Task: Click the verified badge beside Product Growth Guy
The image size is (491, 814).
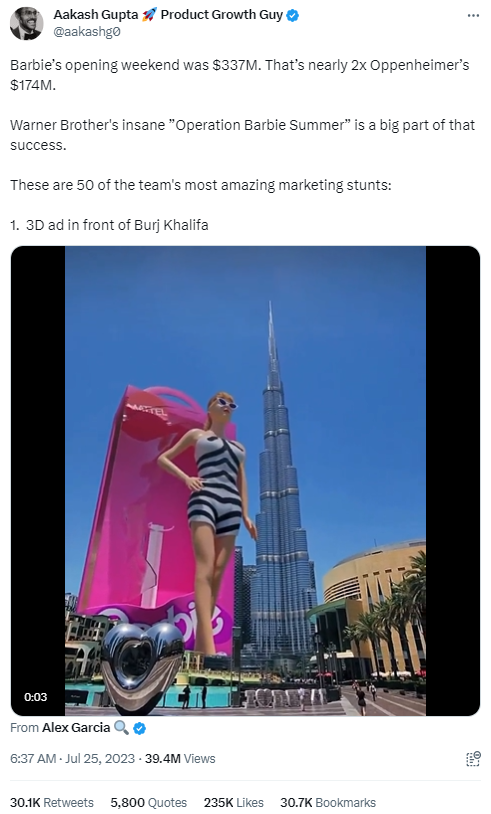Action: point(293,16)
